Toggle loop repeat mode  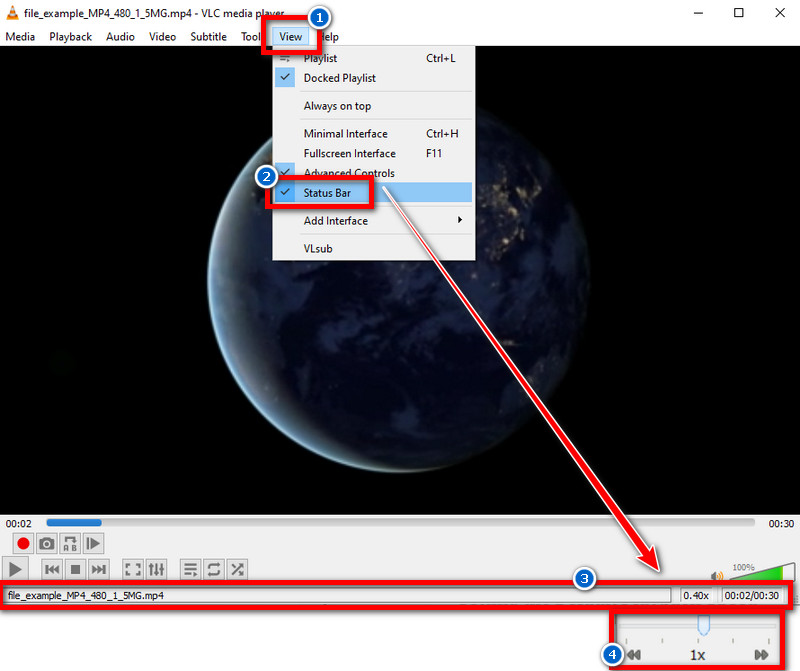tap(214, 569)
